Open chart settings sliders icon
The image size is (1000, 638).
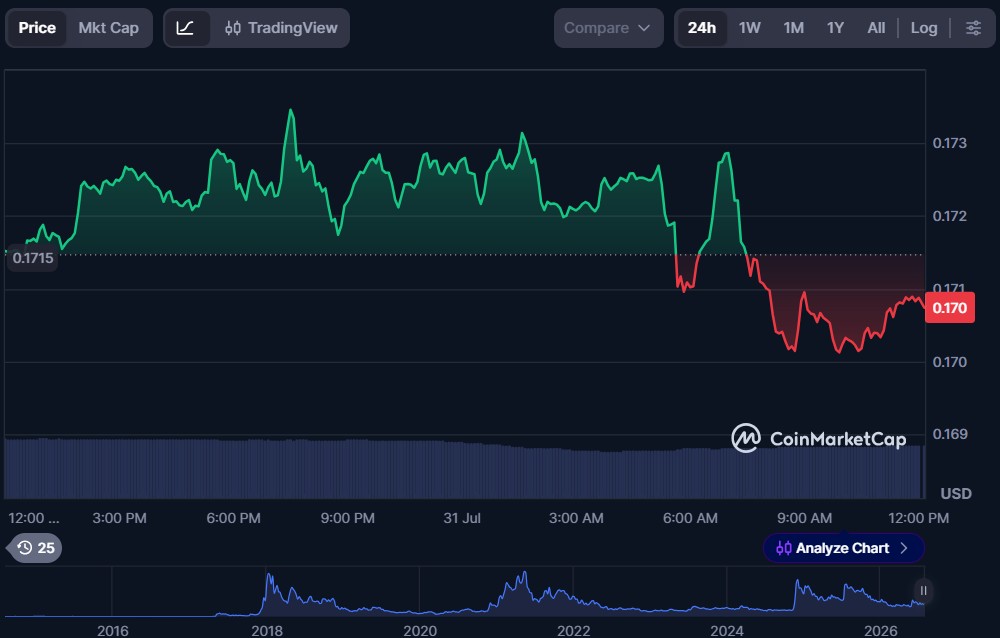973,28
